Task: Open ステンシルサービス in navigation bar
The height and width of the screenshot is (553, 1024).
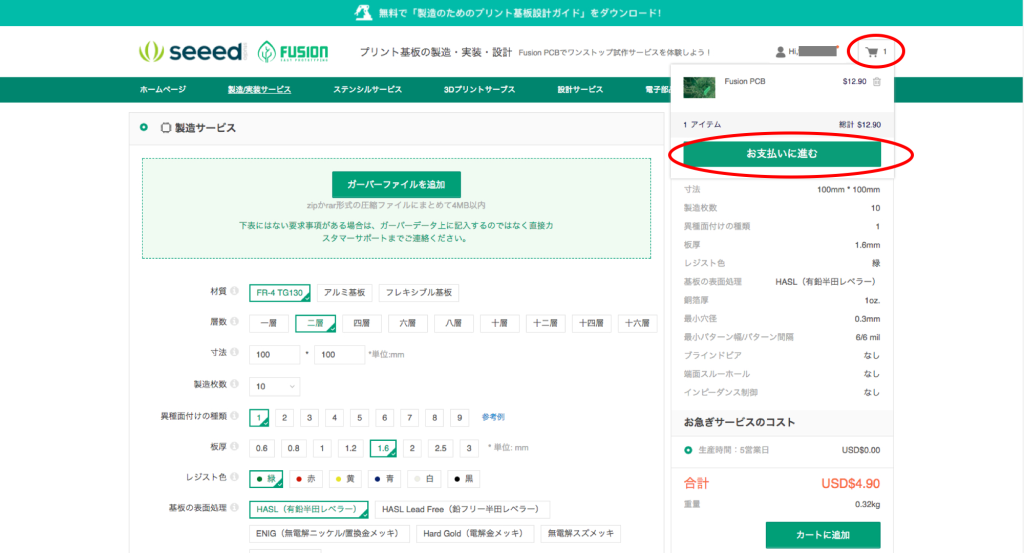Action: pyautogui.click(x=367, y=90)
